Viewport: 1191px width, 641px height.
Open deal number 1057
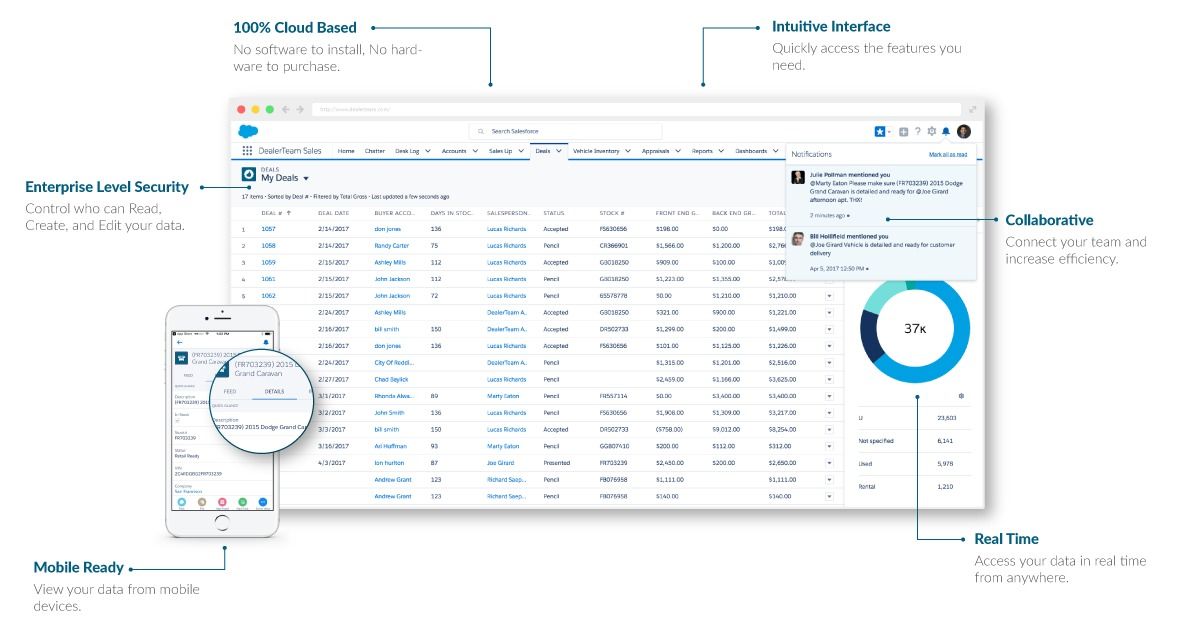(268, 229)
